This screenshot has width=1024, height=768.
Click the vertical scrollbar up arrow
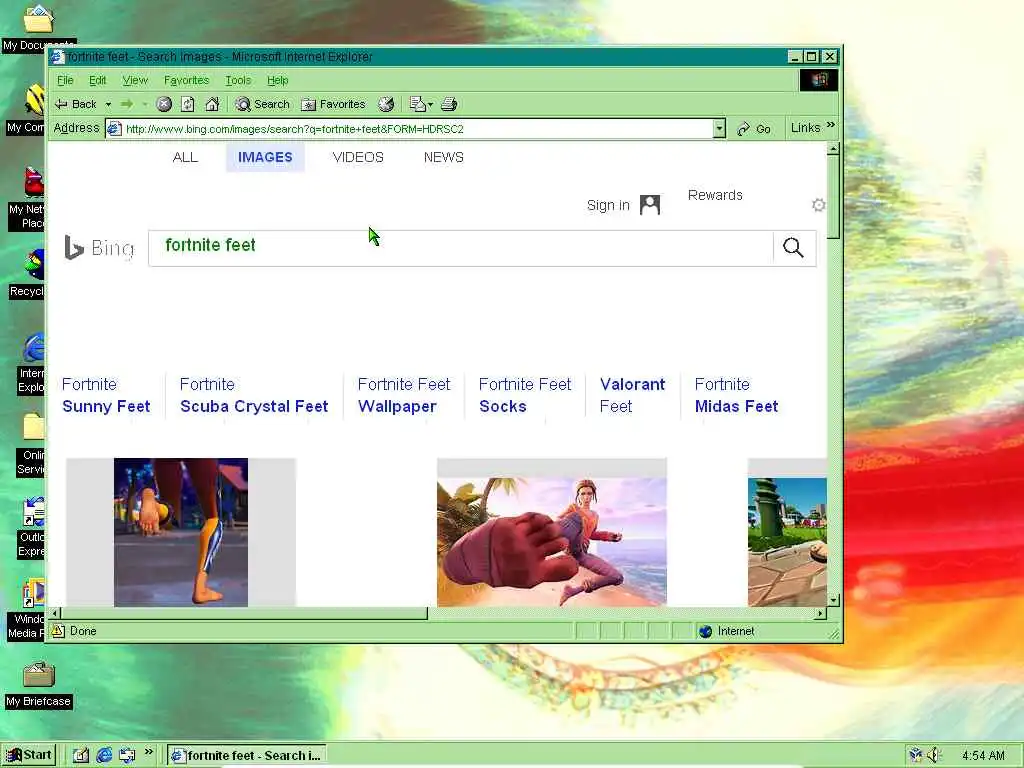(833, 149)
